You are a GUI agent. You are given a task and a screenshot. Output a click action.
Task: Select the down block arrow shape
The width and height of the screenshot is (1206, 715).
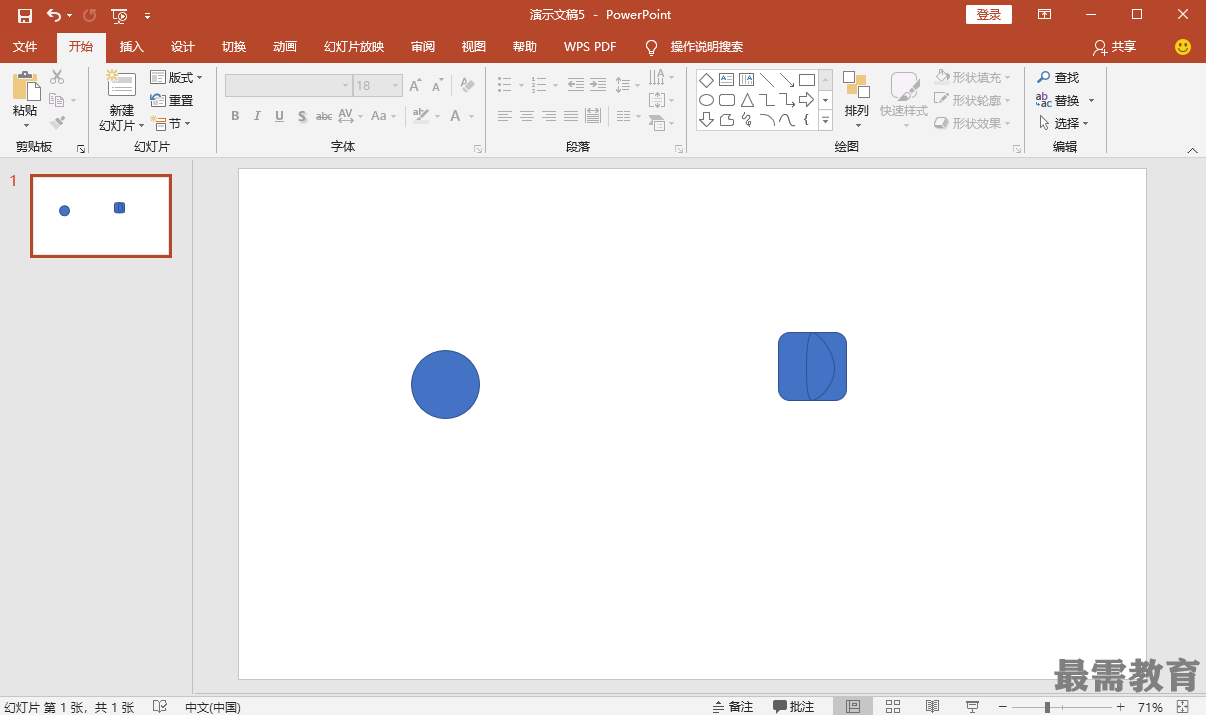pos(706,120)
